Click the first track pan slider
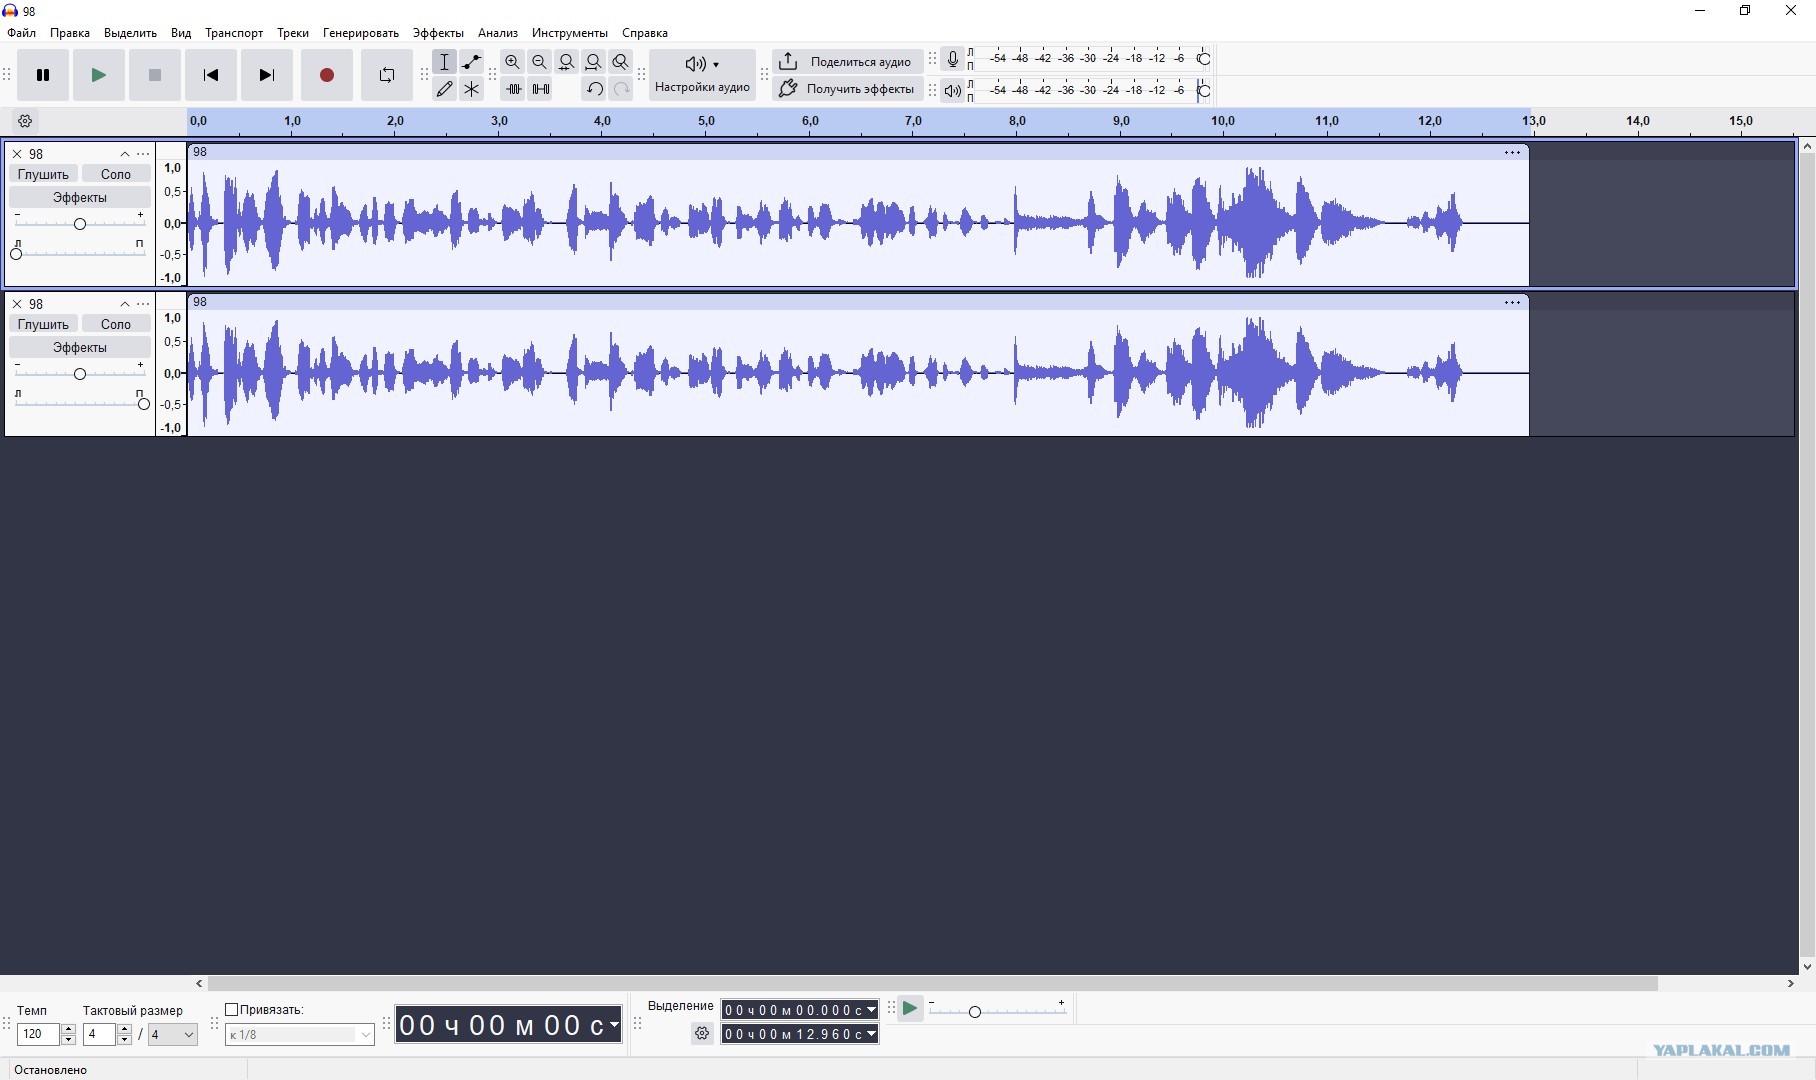 click(80, 253)
